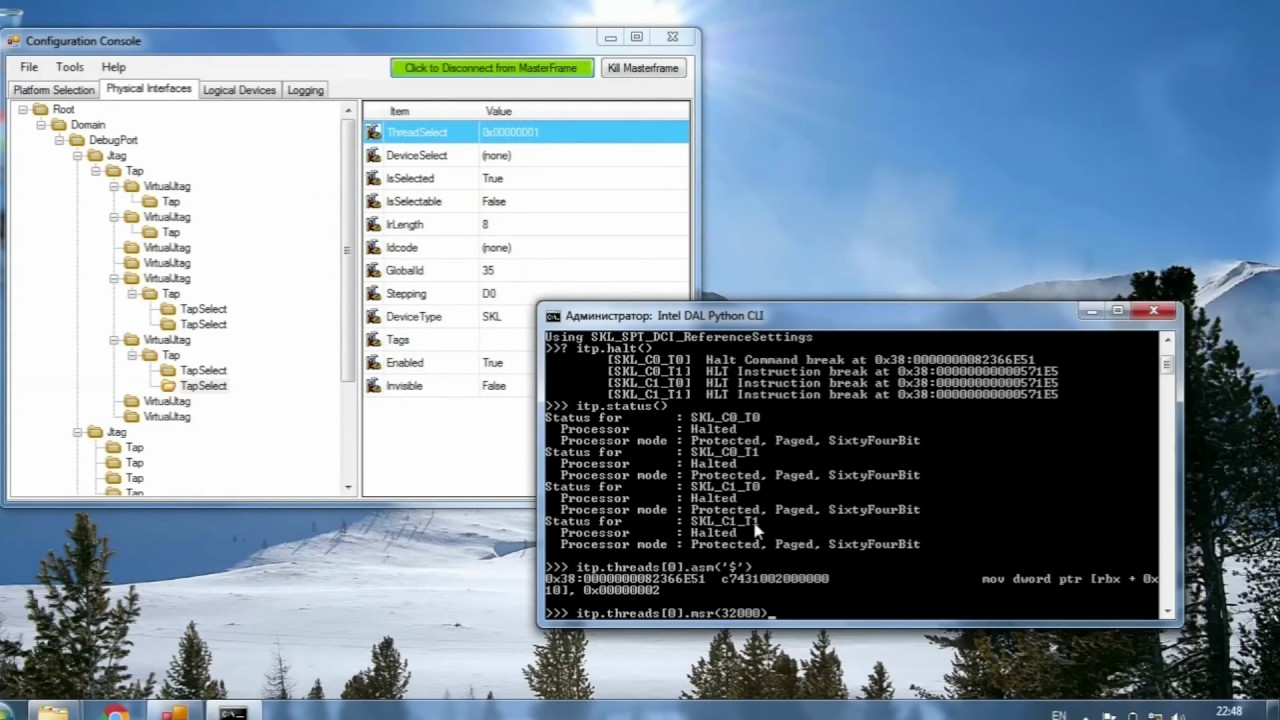Click the icon beside ThreadSelect property
1280x720 pixels.
coord(374,132)
